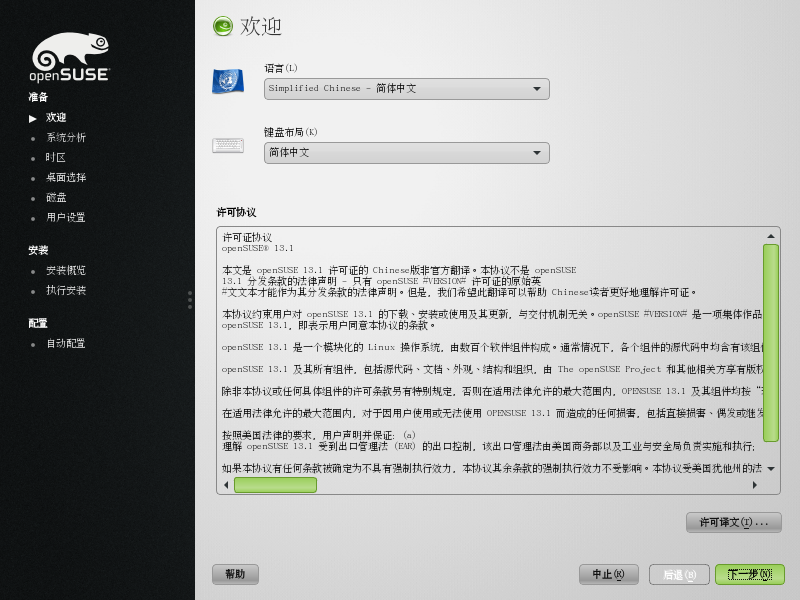Click the 下一步 next button
Image resolution: width=800 pixels, height=600 pixels.
tap(749, 574)
